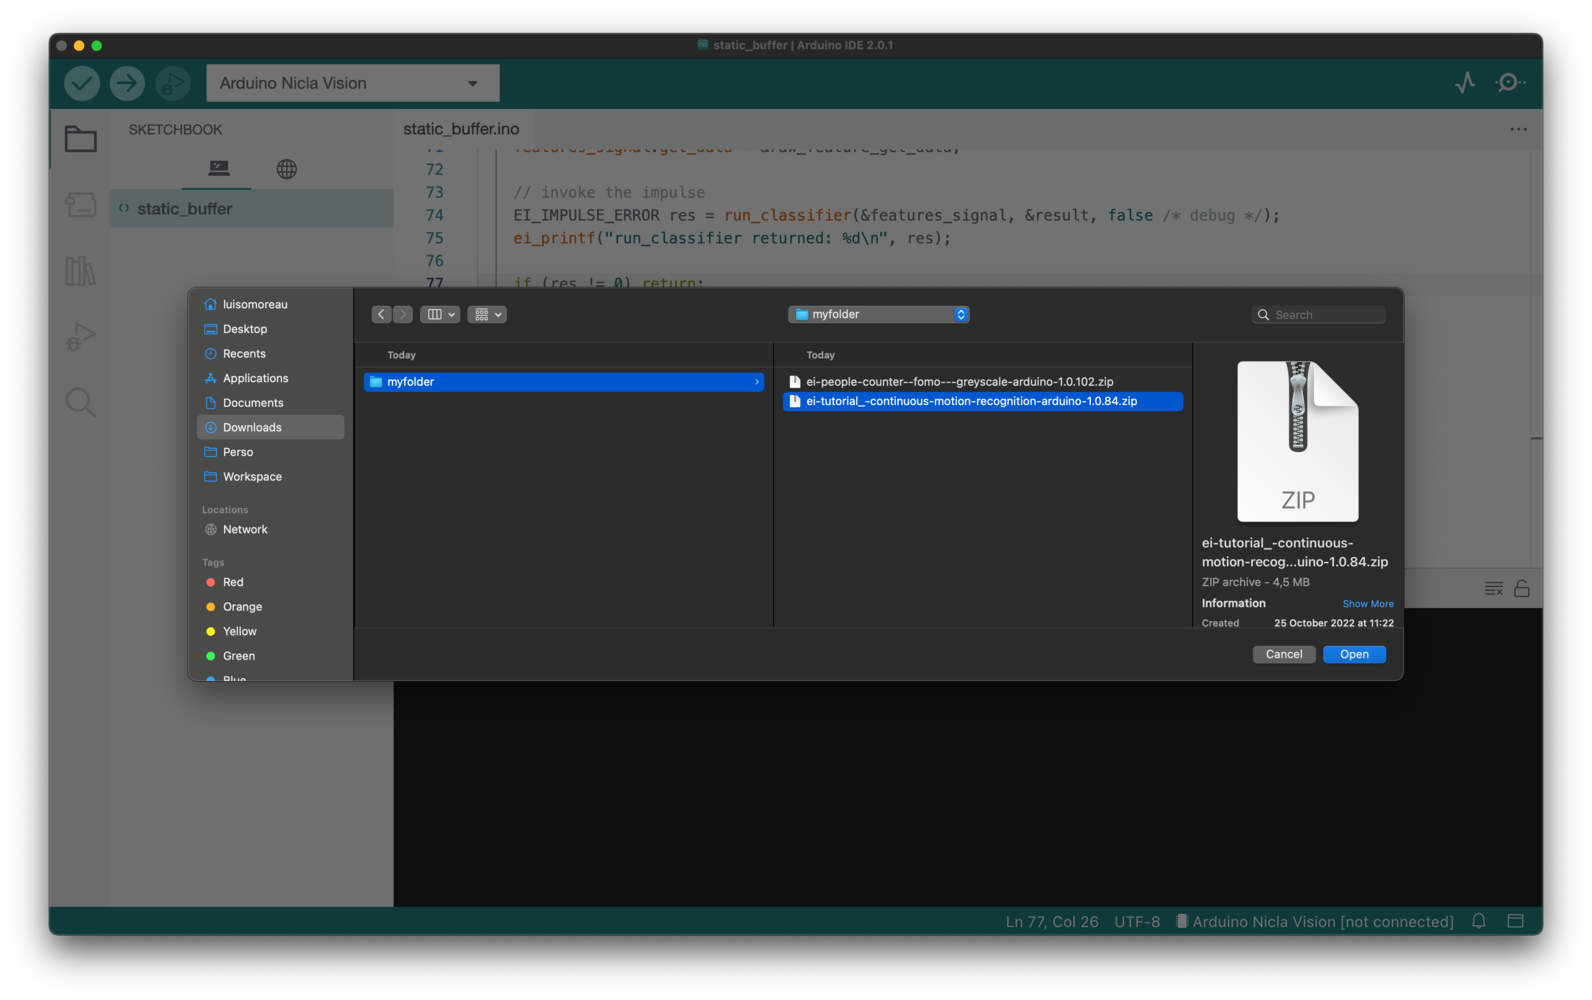Open the board selector Arduino Nicla Vision
The image size is (1592, 1000).
(x=353, y=83)
